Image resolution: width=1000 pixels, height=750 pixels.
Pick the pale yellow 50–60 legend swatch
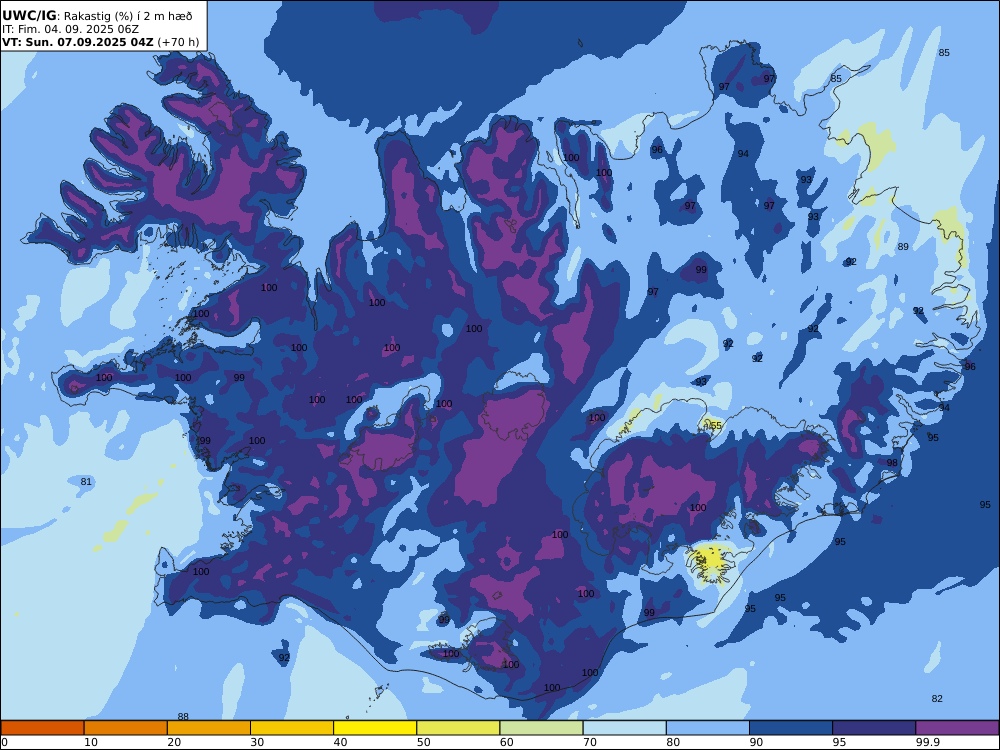tap(458, 728)
